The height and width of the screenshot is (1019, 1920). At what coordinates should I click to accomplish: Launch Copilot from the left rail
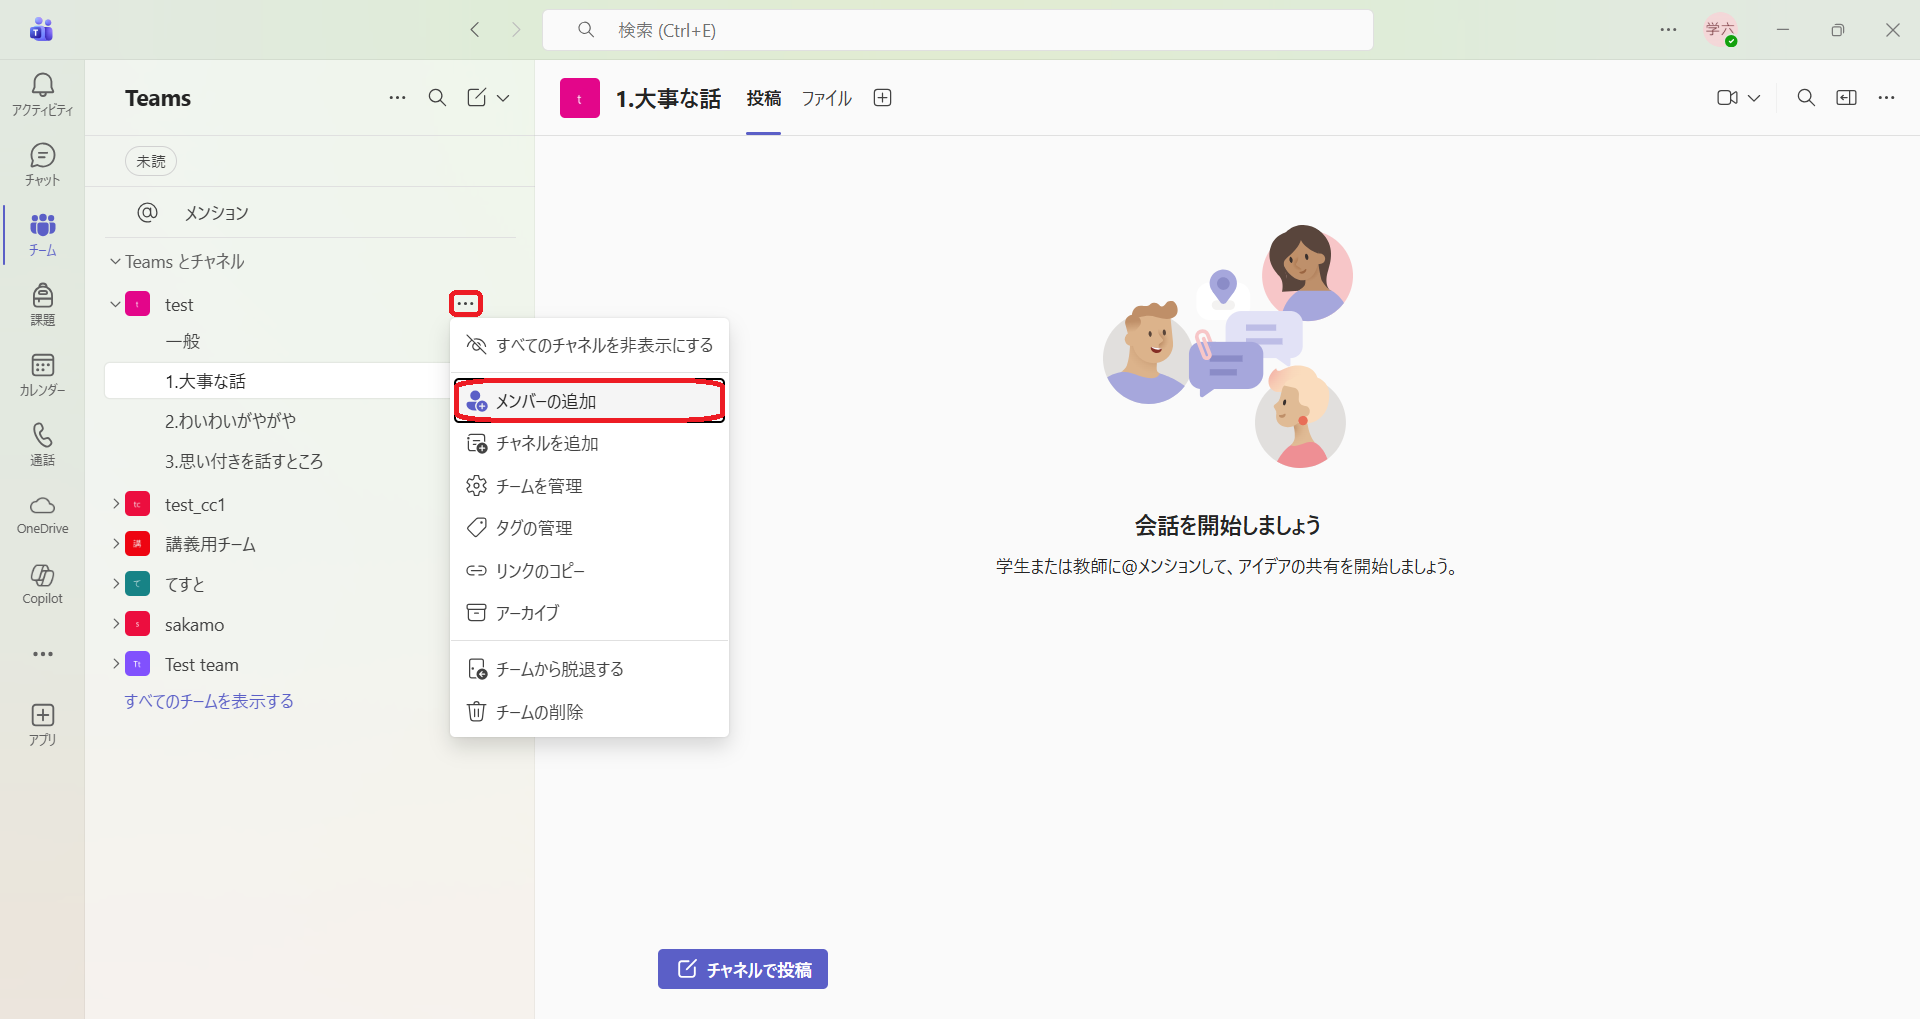click(x=42, y=584)
